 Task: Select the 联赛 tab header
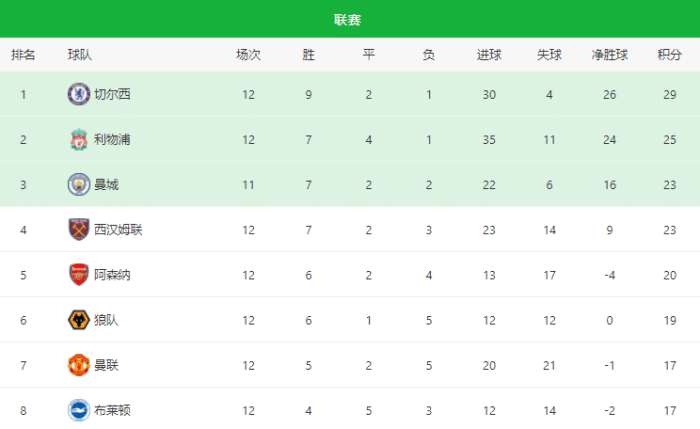click(348, 19)
